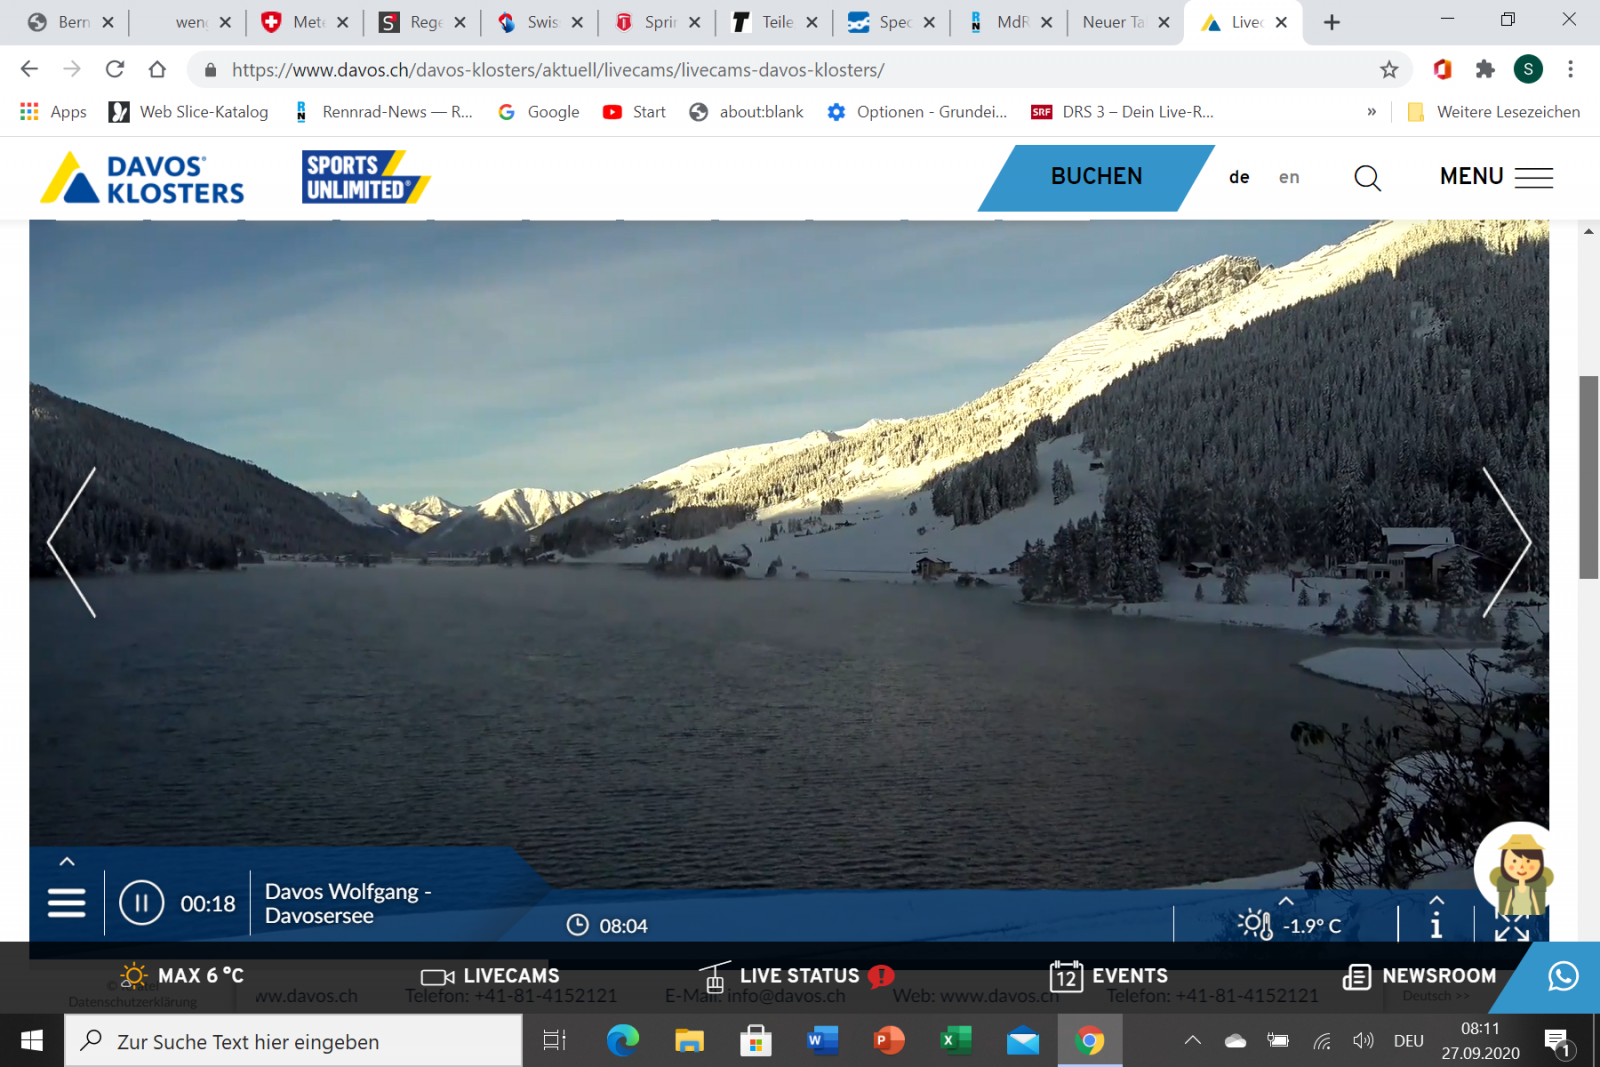Pause the livecam playback
Viewport: 1600px width, 1067px height.
tap(141, 903)
